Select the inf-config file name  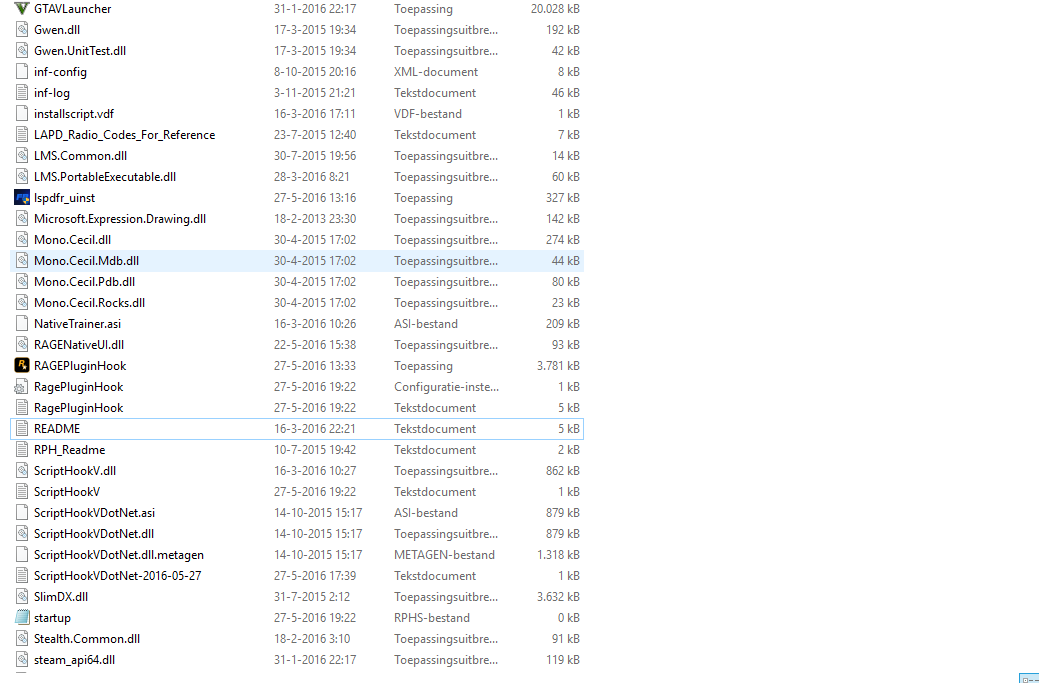coord(60,72)
